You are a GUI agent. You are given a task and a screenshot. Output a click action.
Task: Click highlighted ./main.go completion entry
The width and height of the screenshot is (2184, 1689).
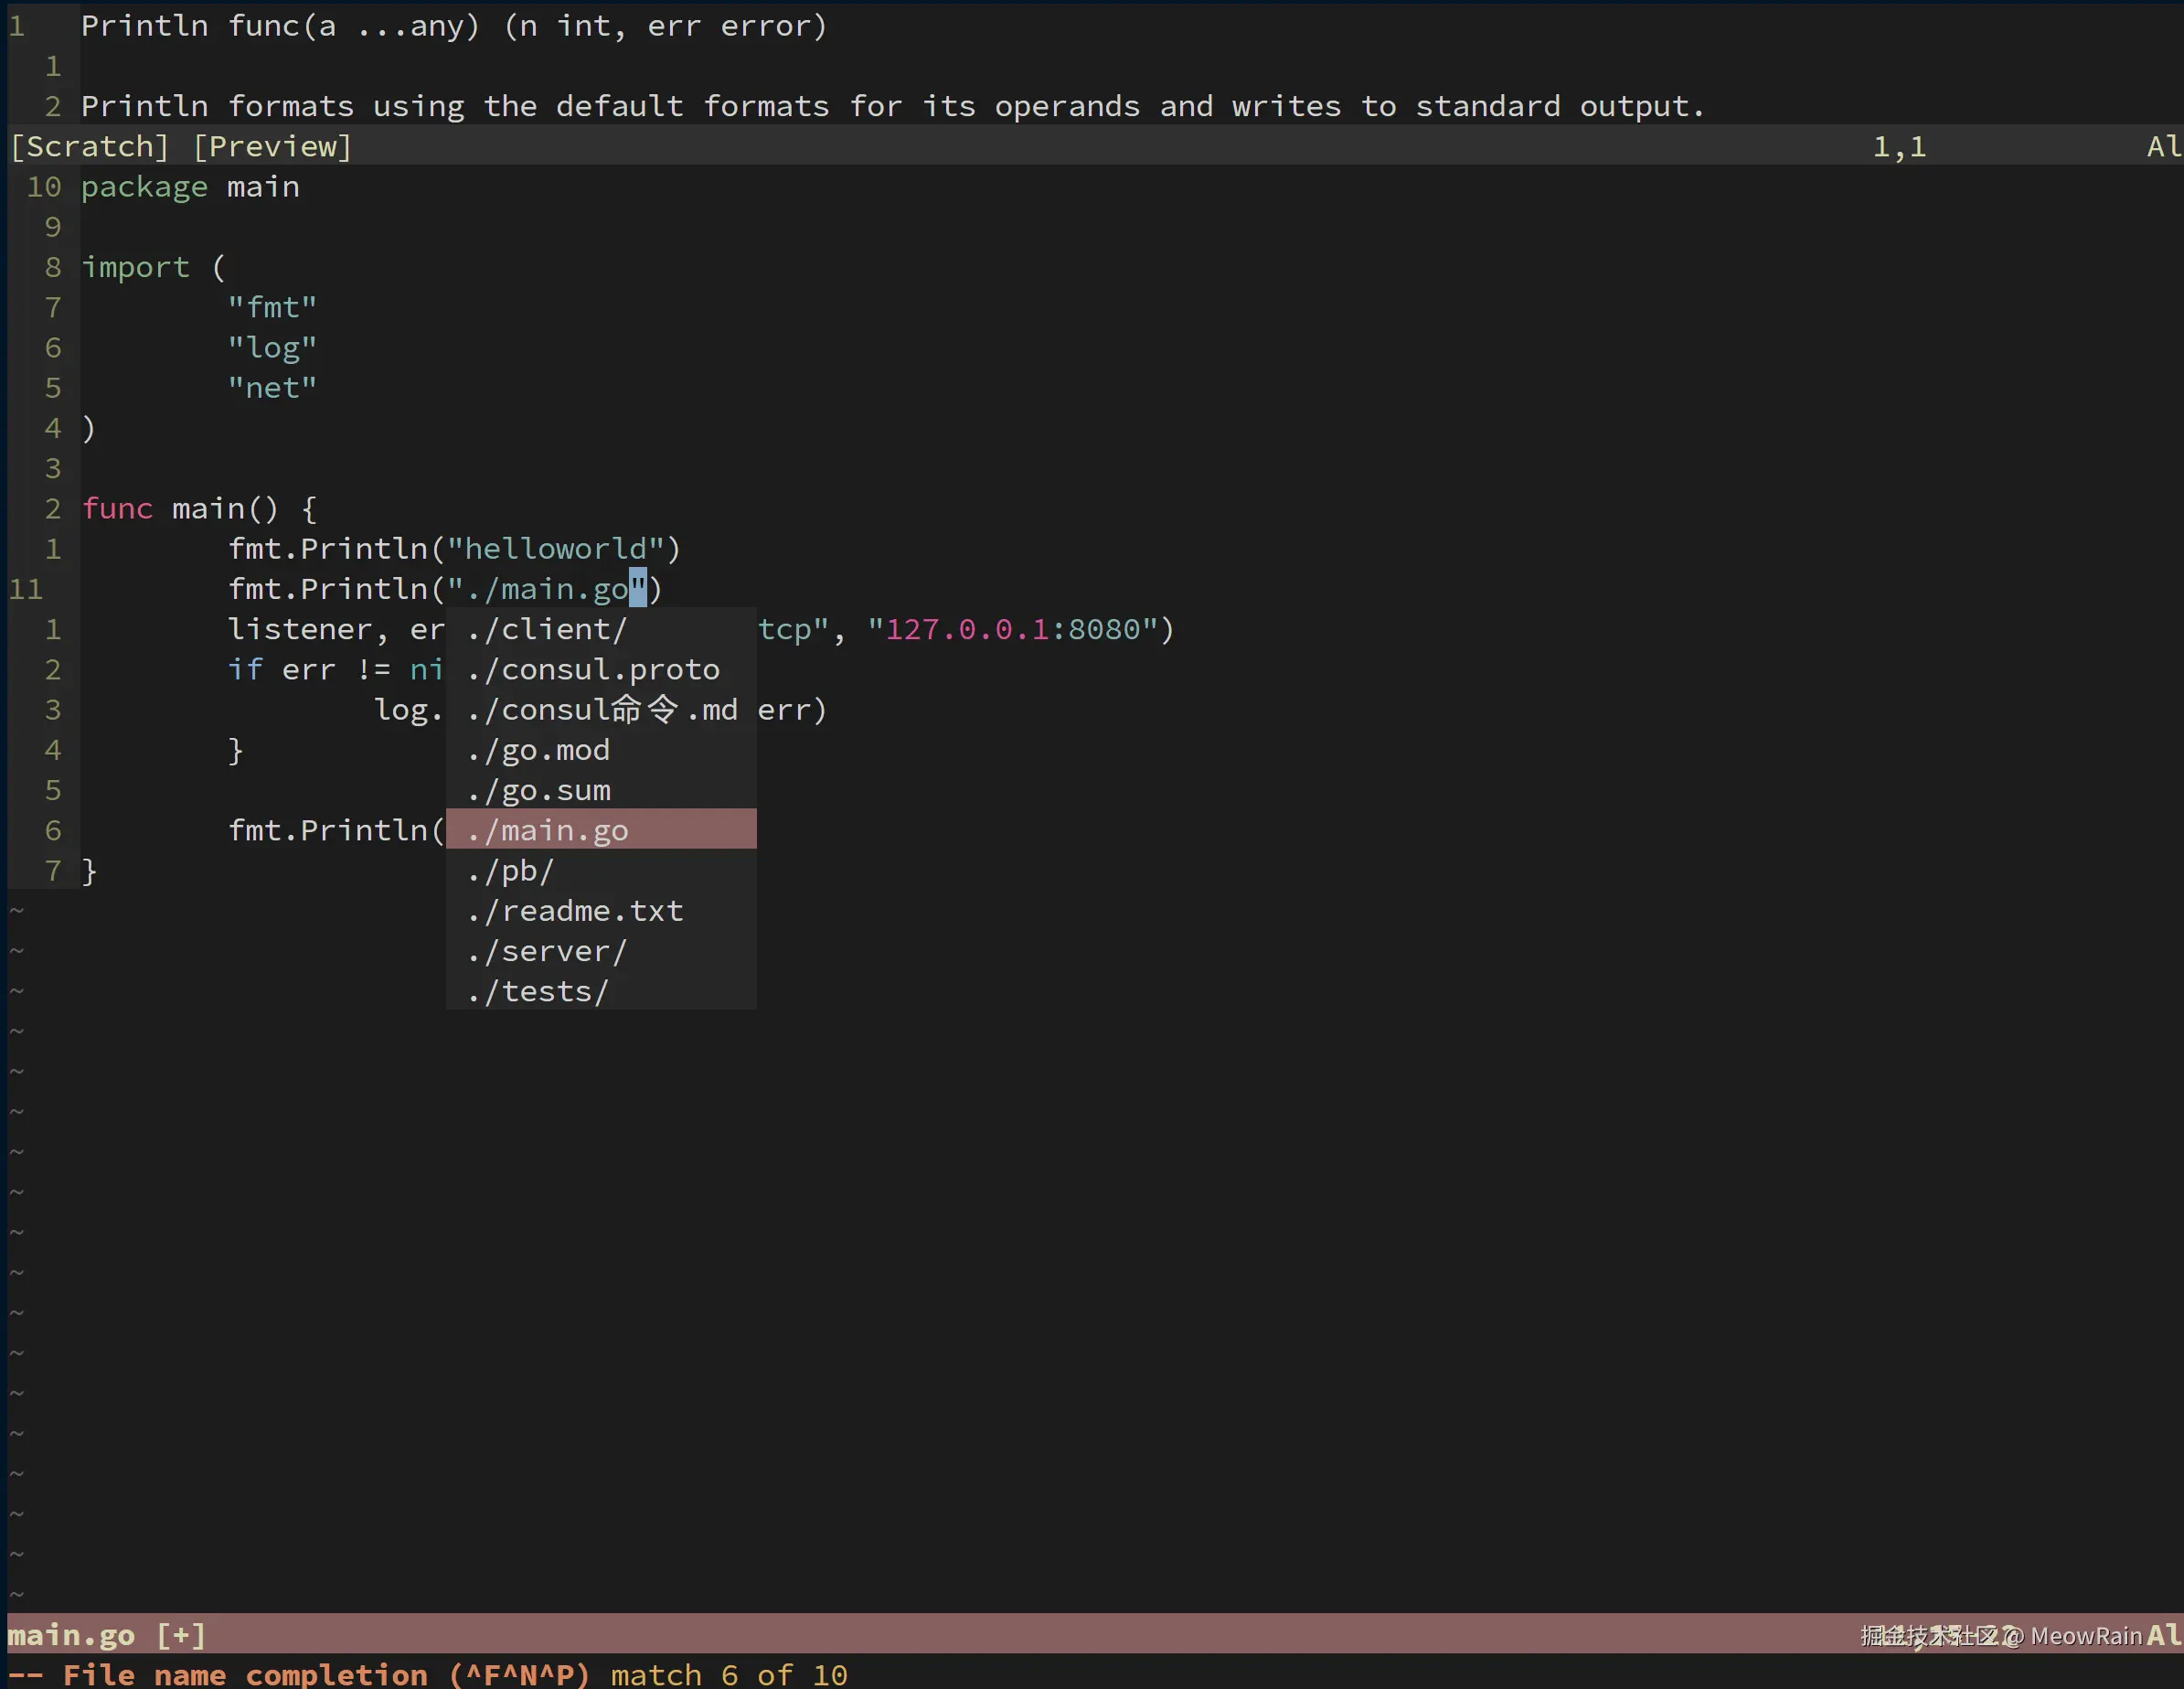click(x=548, y=830)
